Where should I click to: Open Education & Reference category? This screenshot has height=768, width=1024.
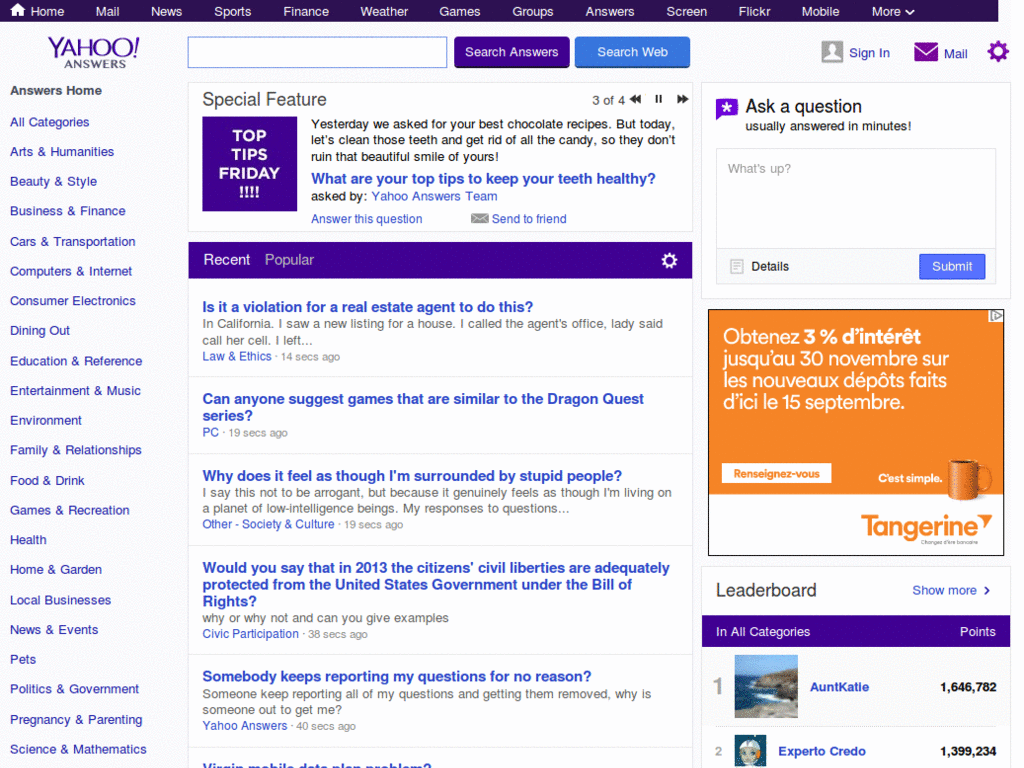click(x=76, y=361)
